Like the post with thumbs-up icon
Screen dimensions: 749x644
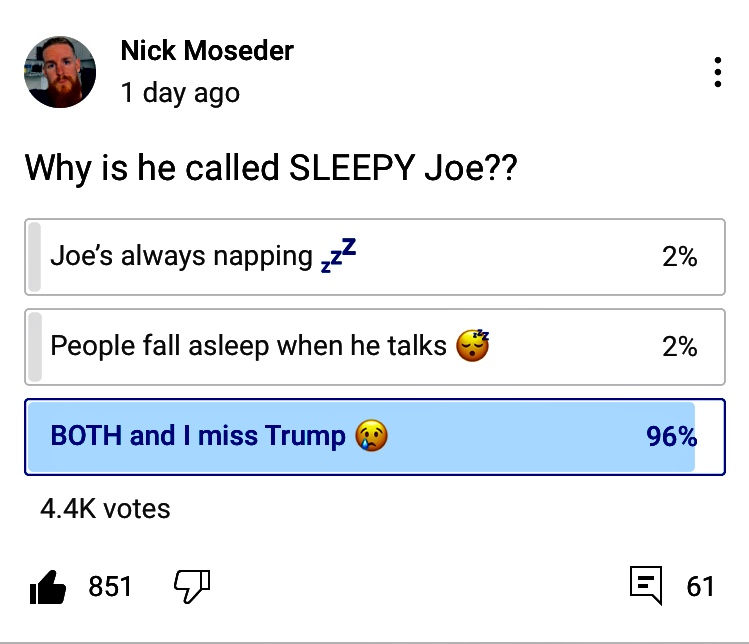47,587
